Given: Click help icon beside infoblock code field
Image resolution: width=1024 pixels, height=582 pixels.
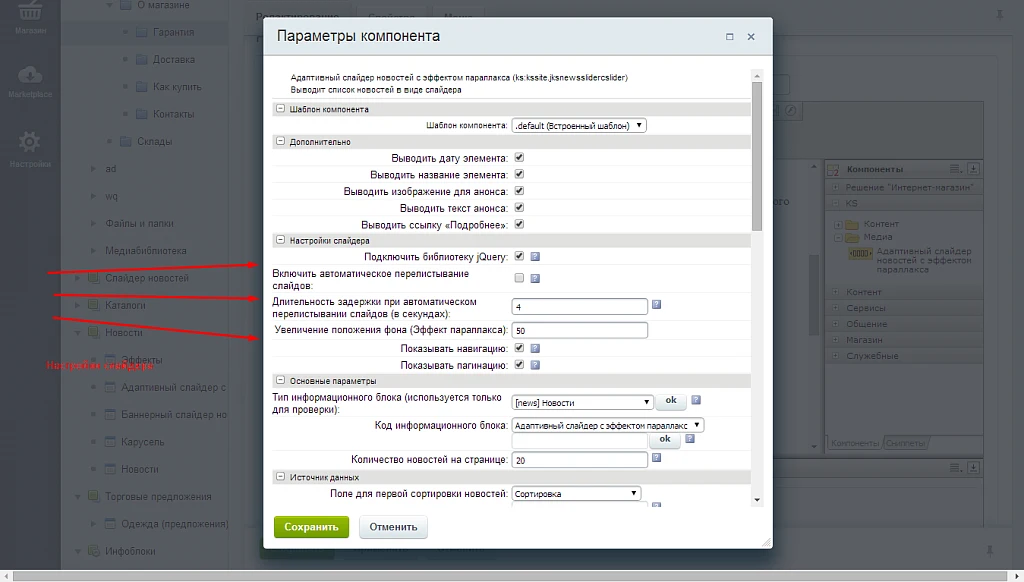Looking at the screenshot, I should coord(690,439).
